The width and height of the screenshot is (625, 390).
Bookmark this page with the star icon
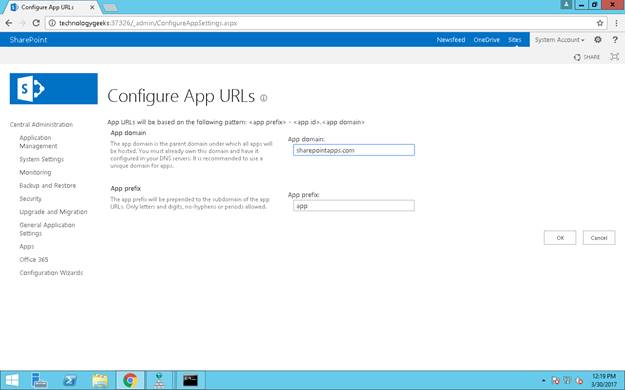pos(600,23)
